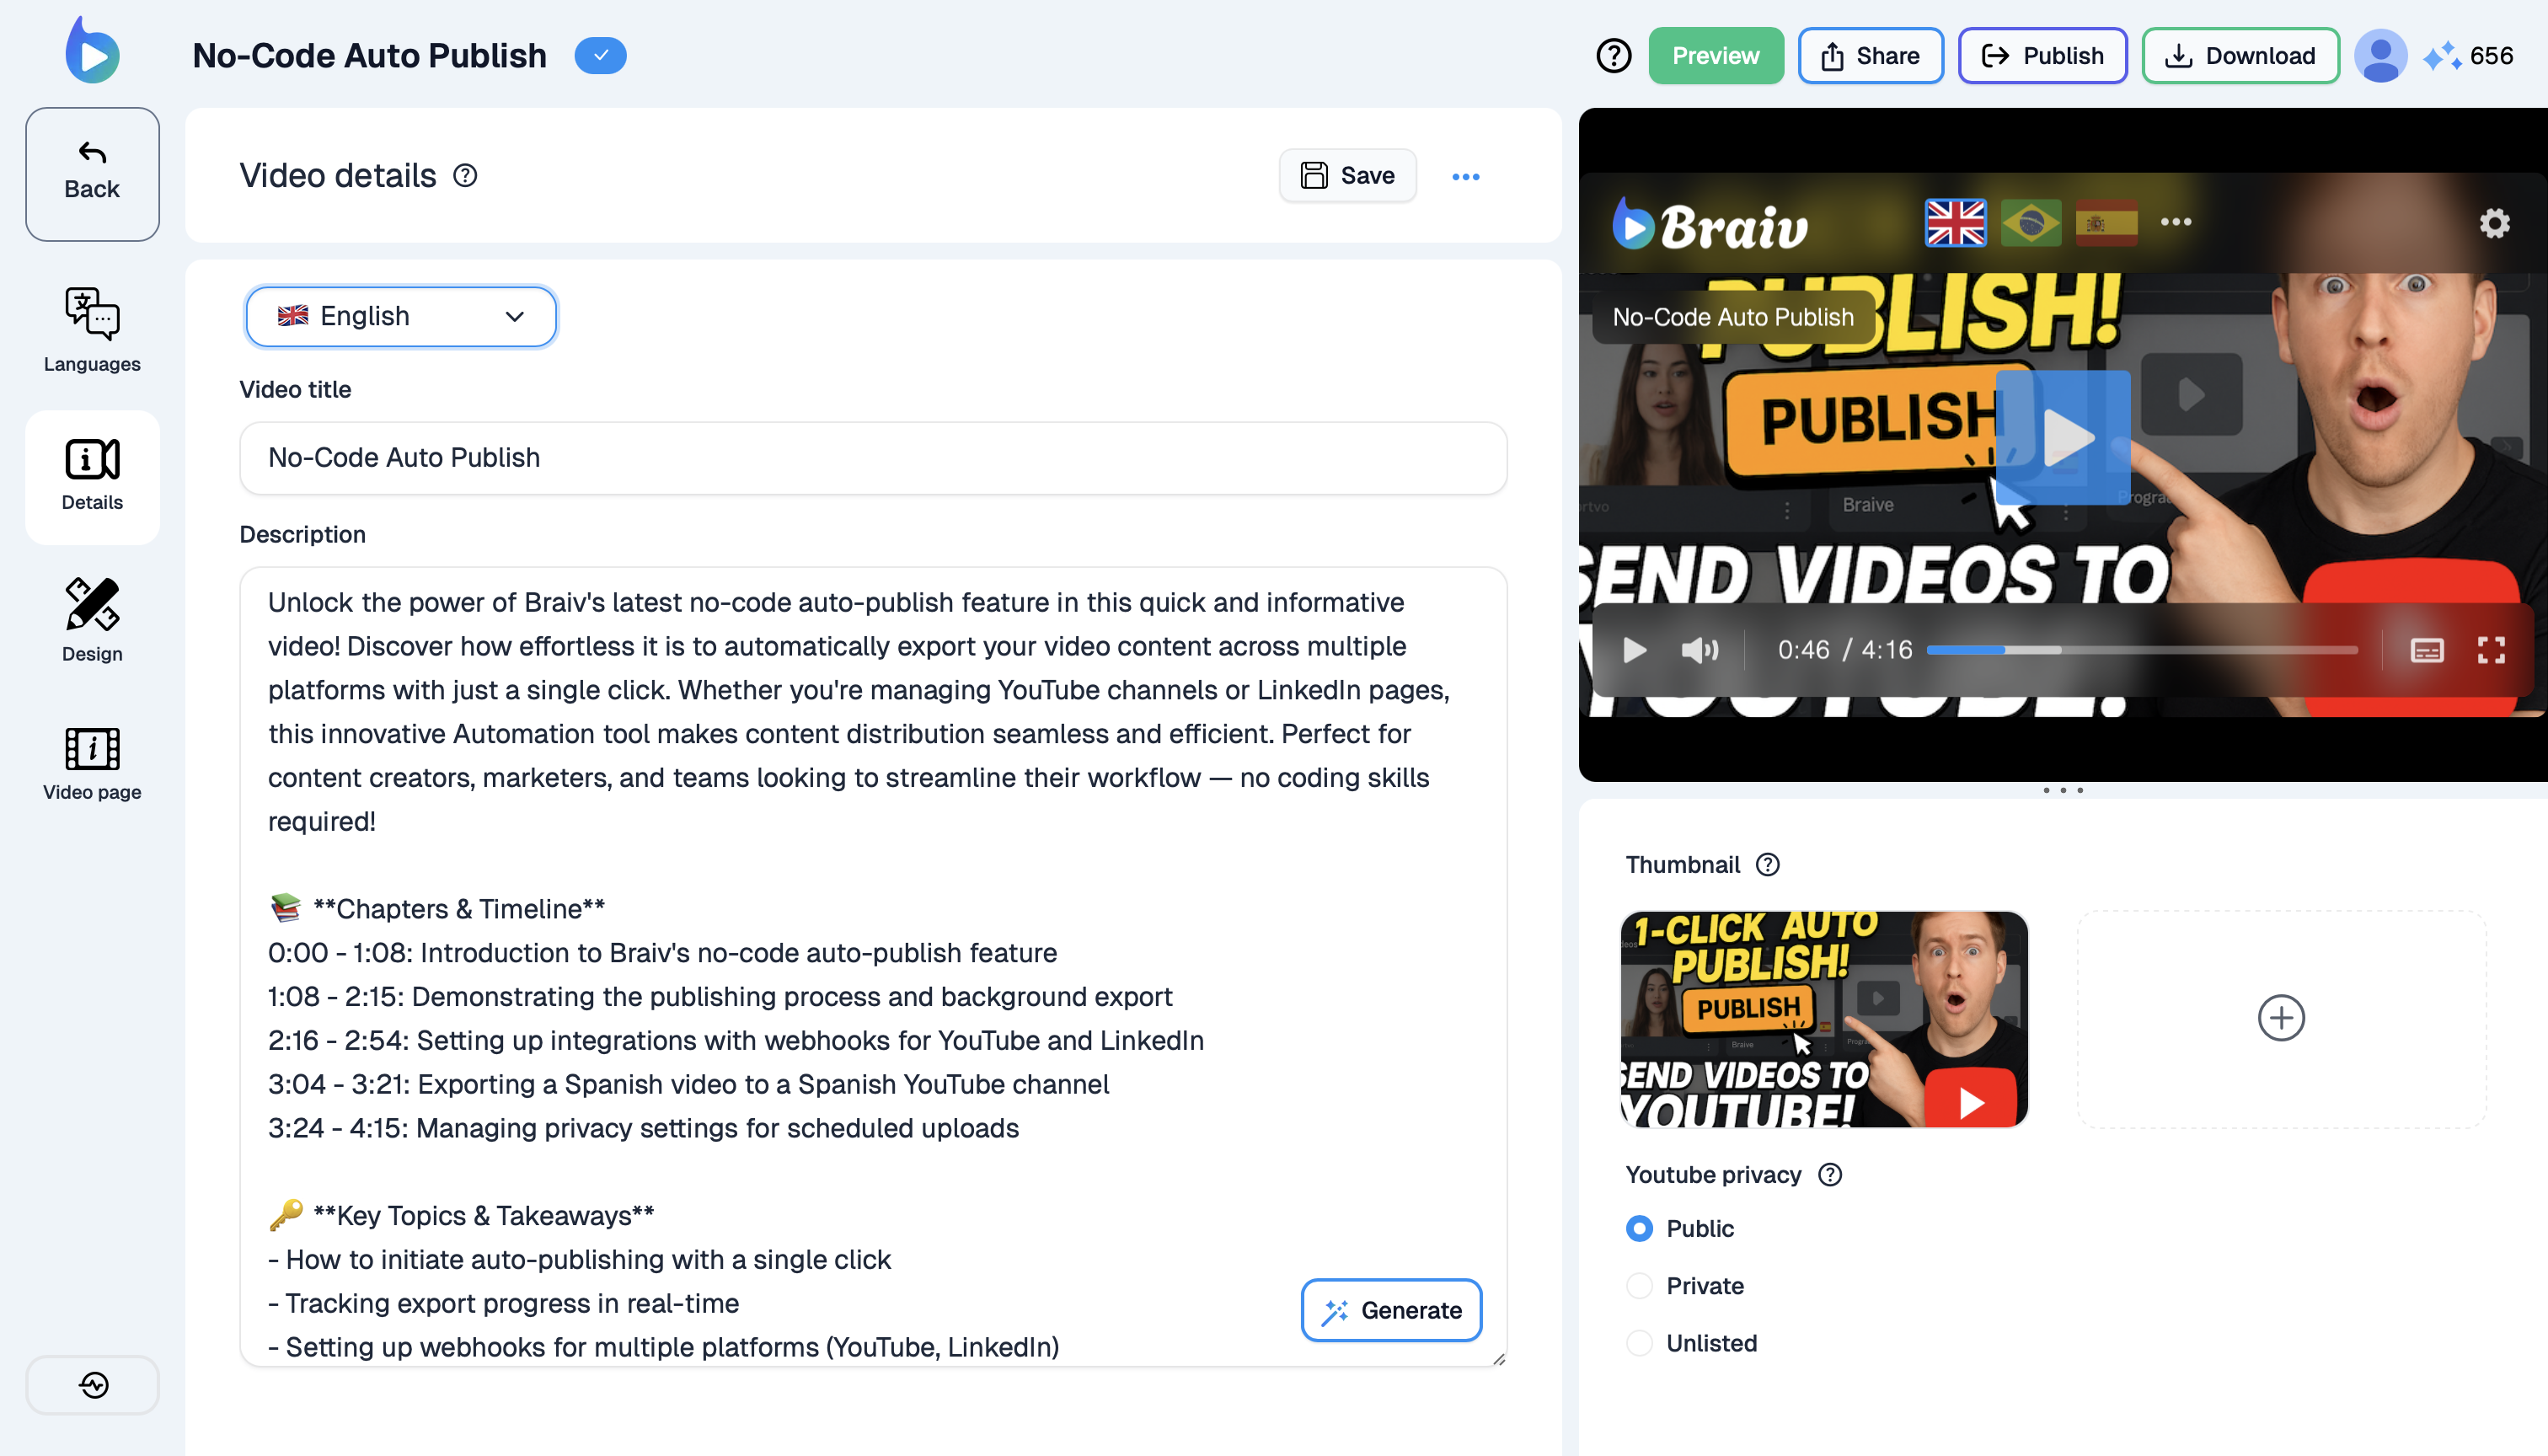2548x1456 pixels.
Task: Switch to the Languages sidebar tab
Action: tap(92, 329)
